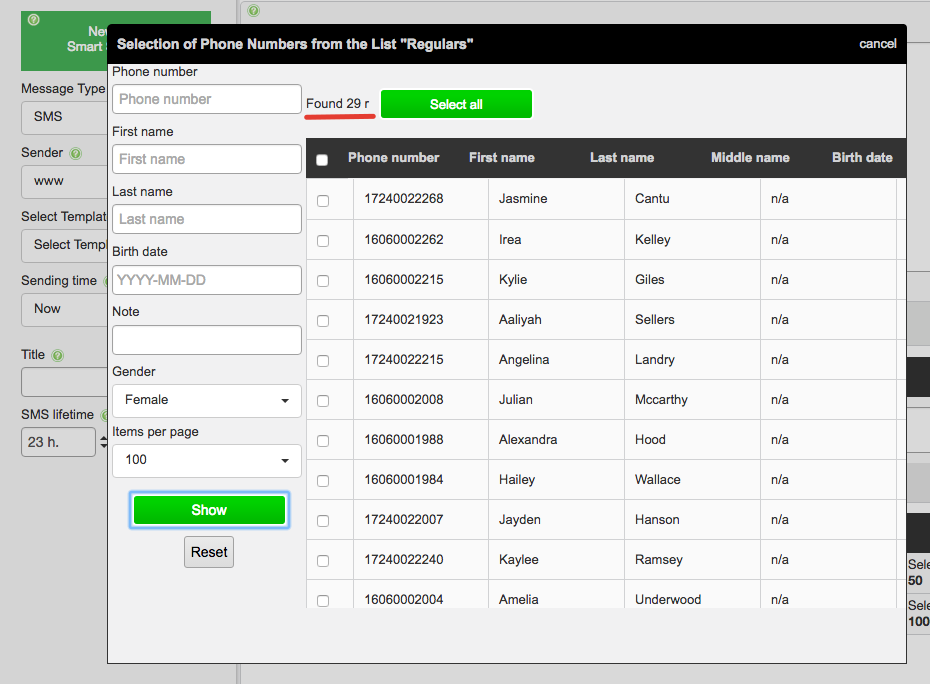Open the Message Type SMS dropdown
This screenshot has width=930, height=684.
coord(65,117)
